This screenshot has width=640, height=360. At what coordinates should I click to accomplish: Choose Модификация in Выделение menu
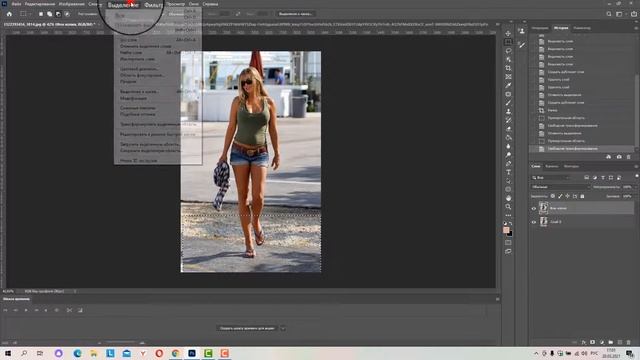tap(133, 98)
